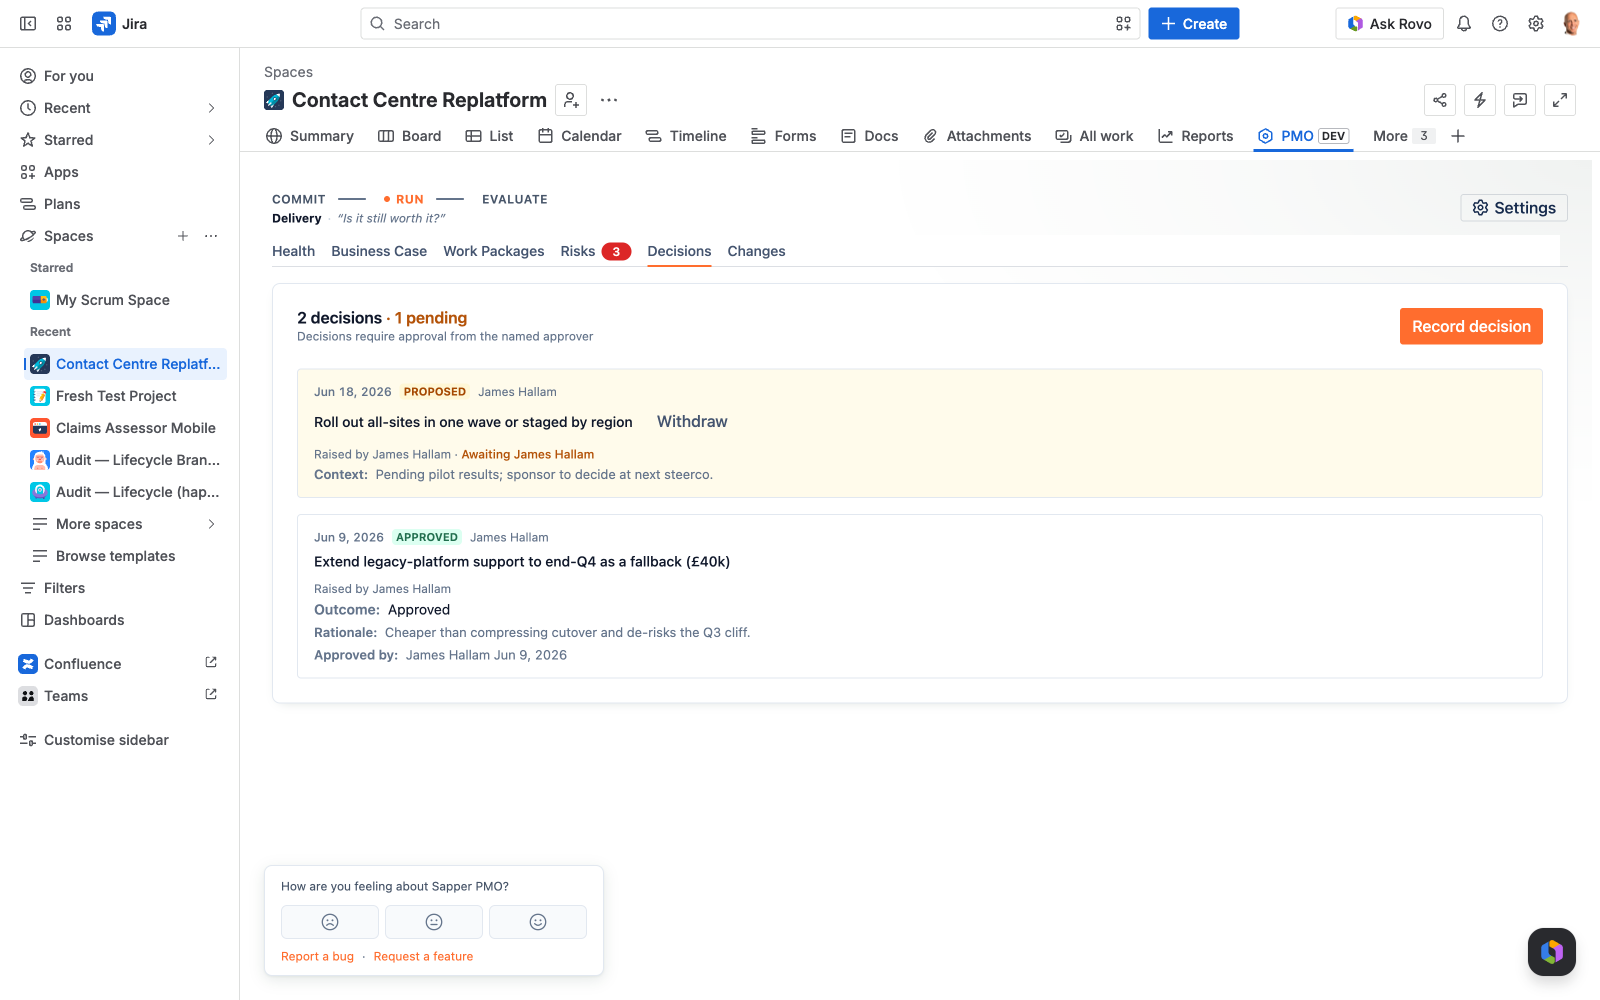Click the add people icon beside project title
The image size is (1600, 1000).
click(x=571, y=100)
